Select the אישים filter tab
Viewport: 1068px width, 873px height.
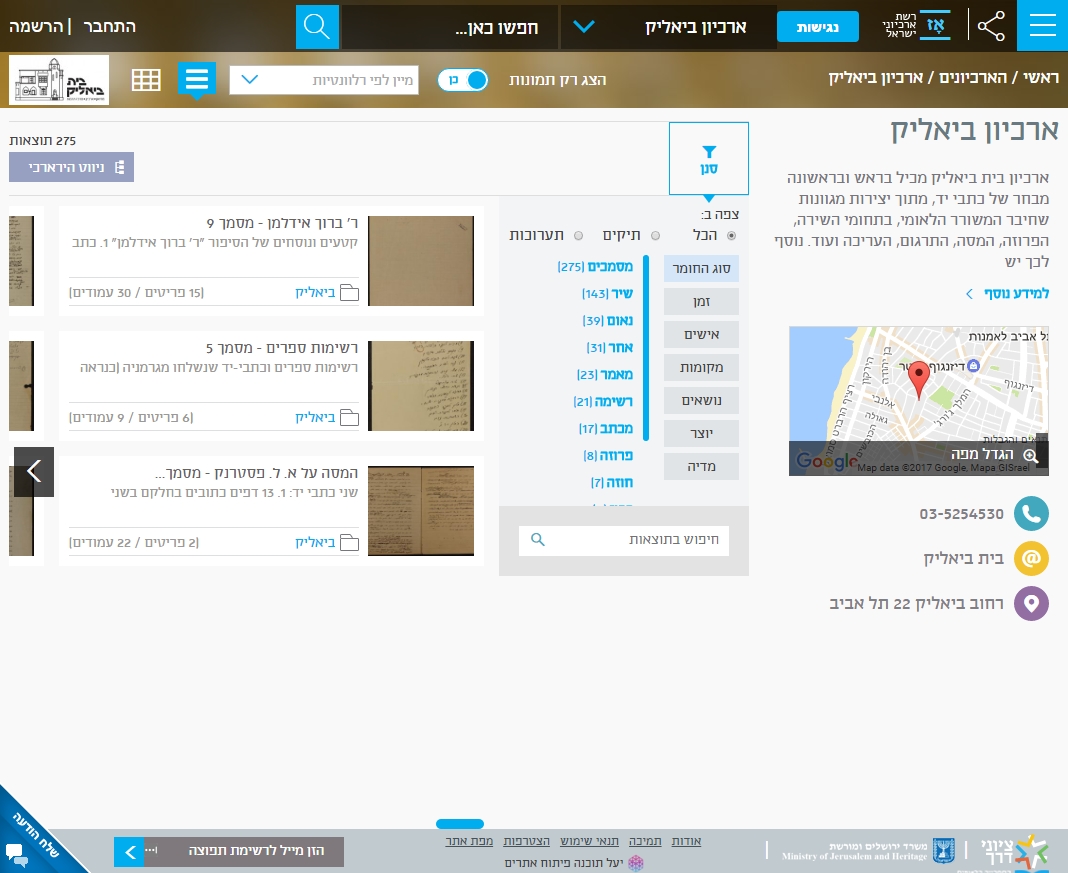(x=702, y=334)
